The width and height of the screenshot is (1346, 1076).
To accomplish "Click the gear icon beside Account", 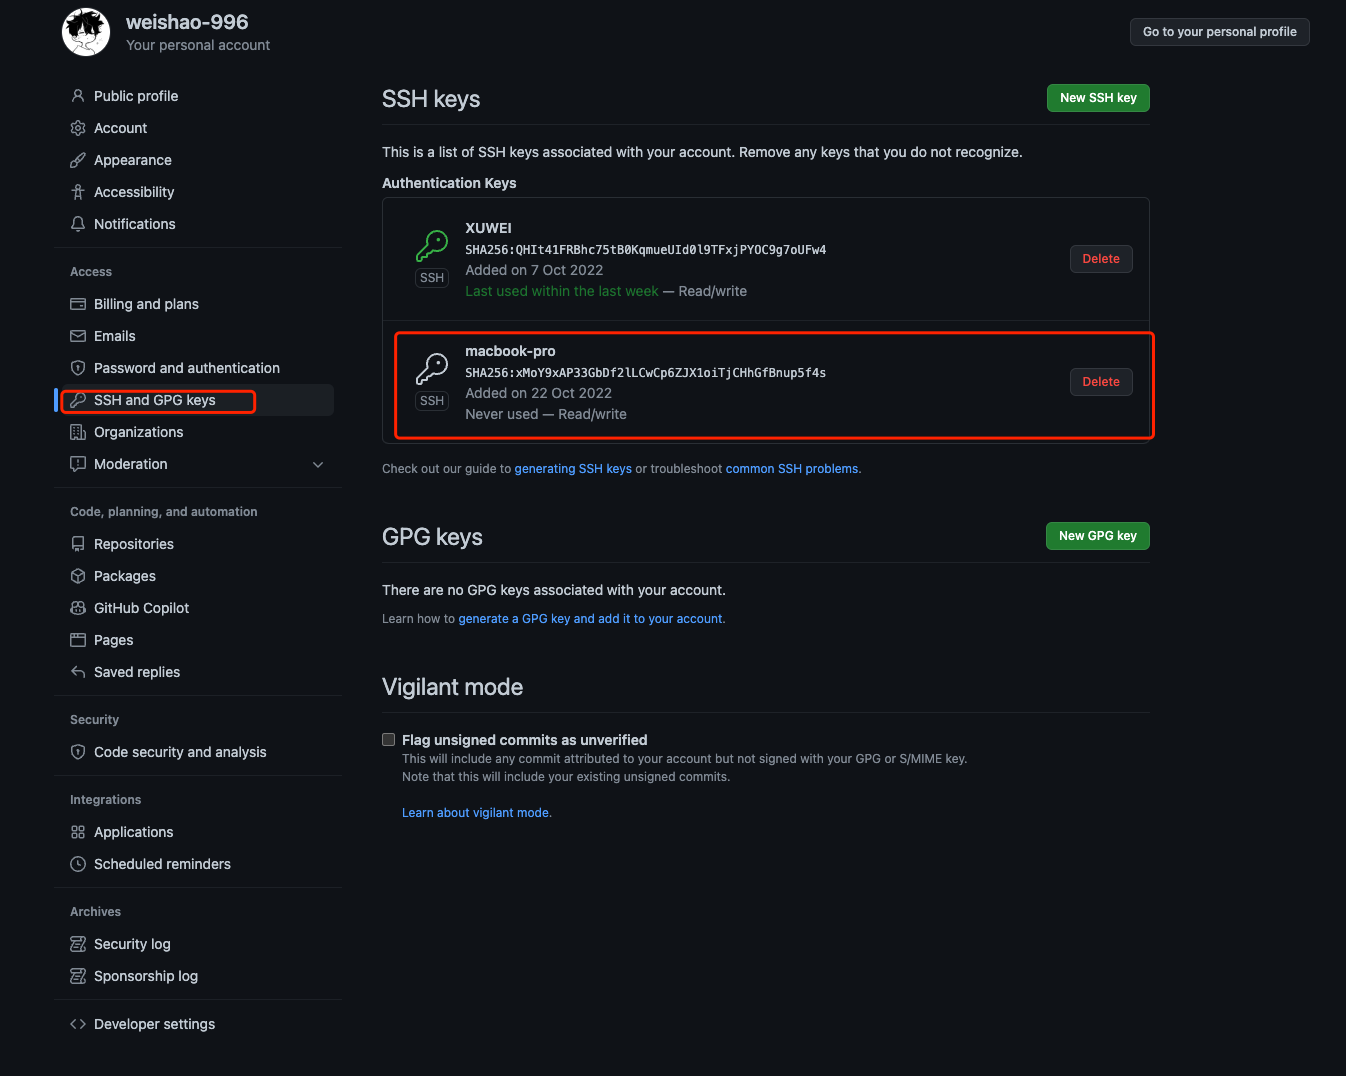I will click(x=78, y=128).
